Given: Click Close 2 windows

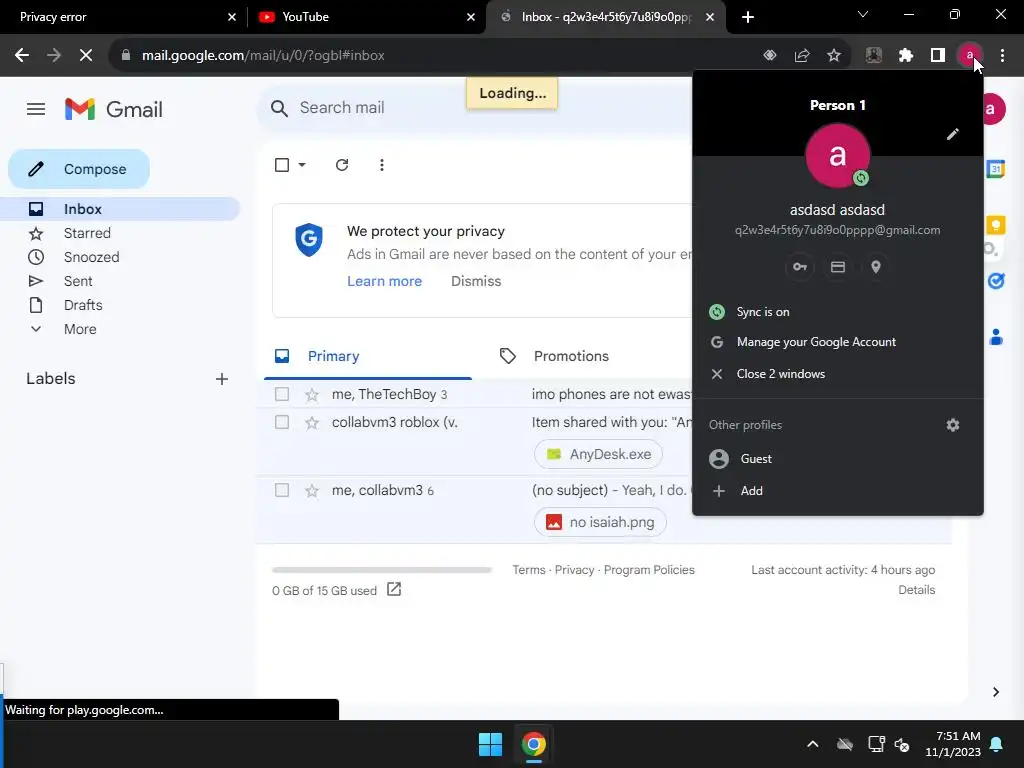Looking at the screenshot, I should coord(838,374).
